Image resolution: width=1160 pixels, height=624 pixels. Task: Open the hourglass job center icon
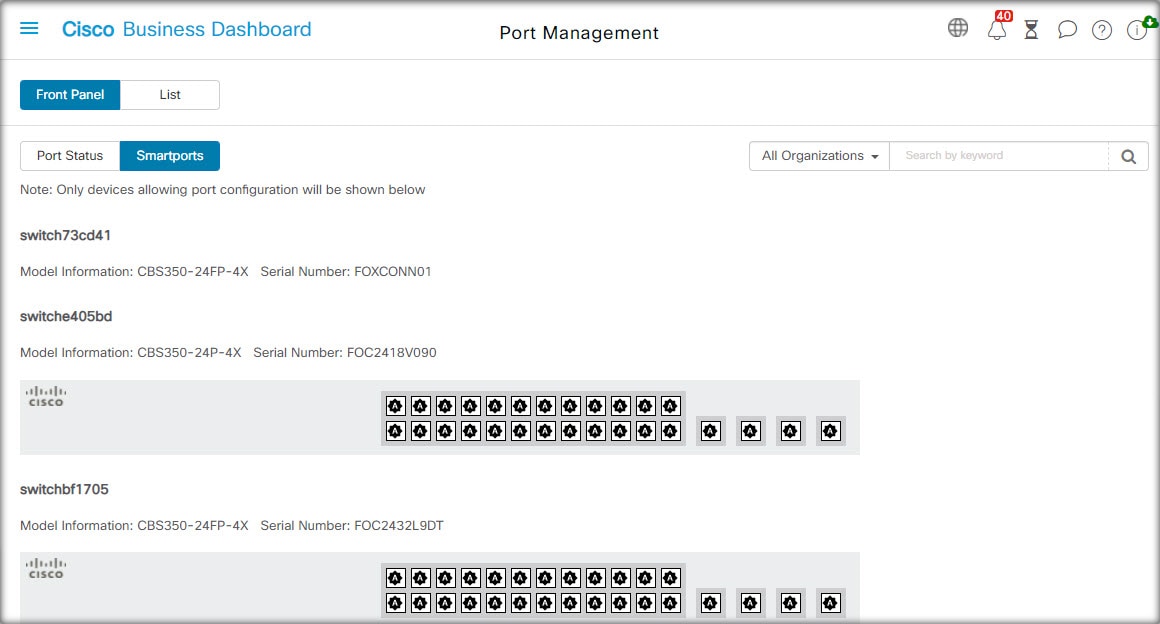[x=1031, y=30]
